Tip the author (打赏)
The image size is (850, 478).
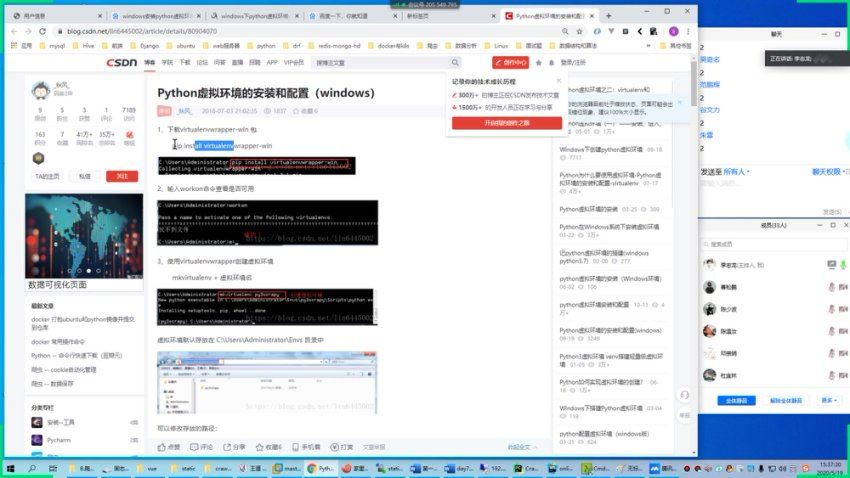[342, 447]
